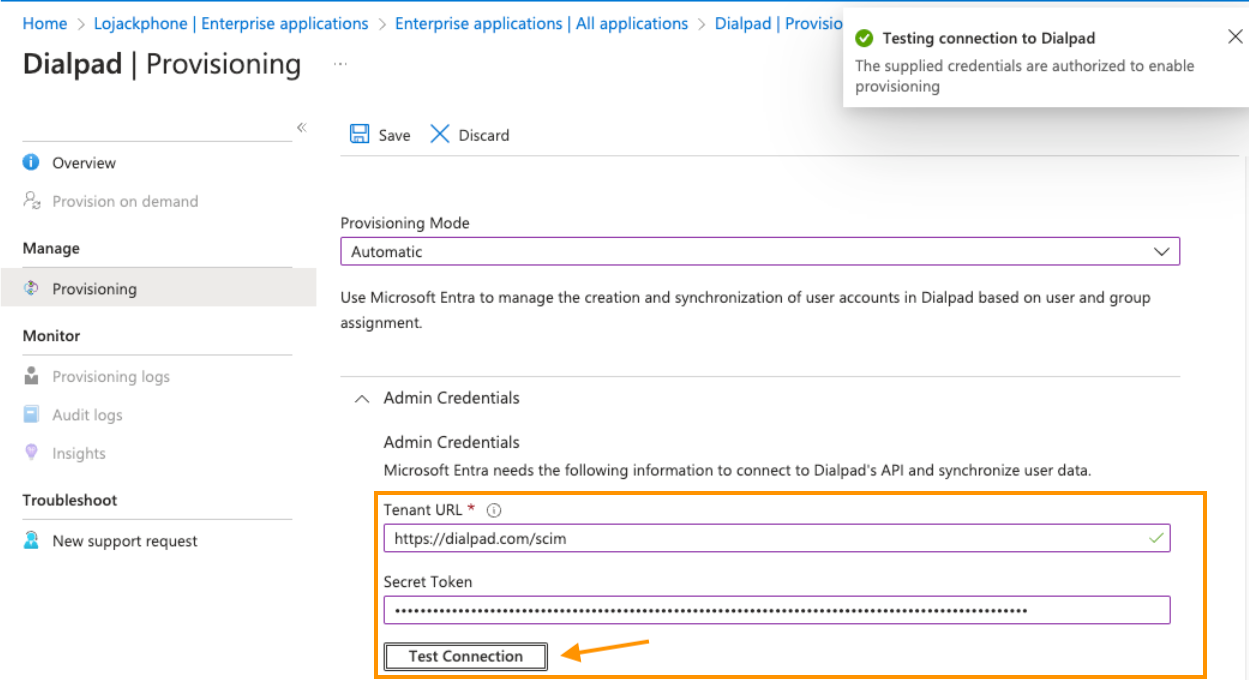The image size is (1249, 680).
Task: Click the Test Connection button
Action: tap(466, 656)
